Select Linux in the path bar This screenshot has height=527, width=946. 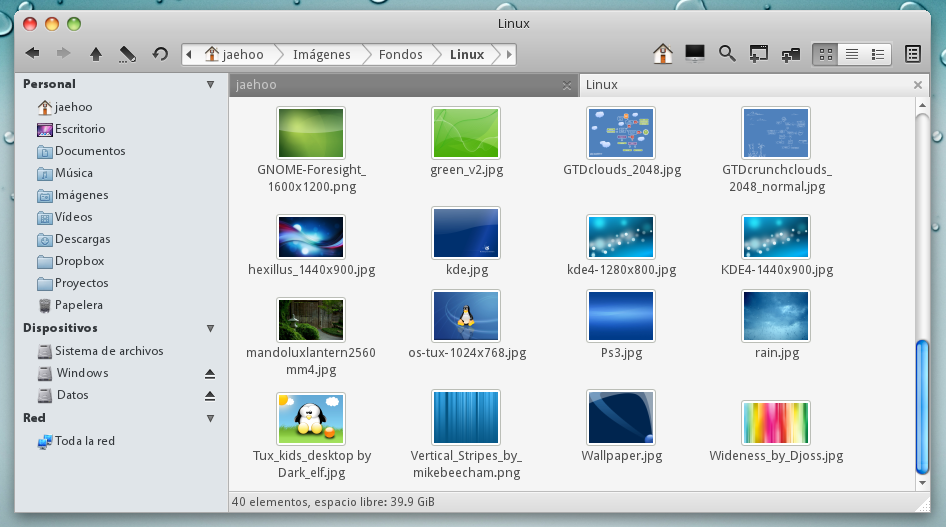(467, 54)
